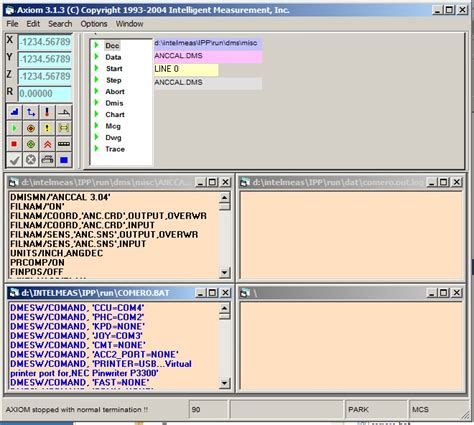Click the green arrow beside Data
This screenshot has height=425, width=474.
96,56
